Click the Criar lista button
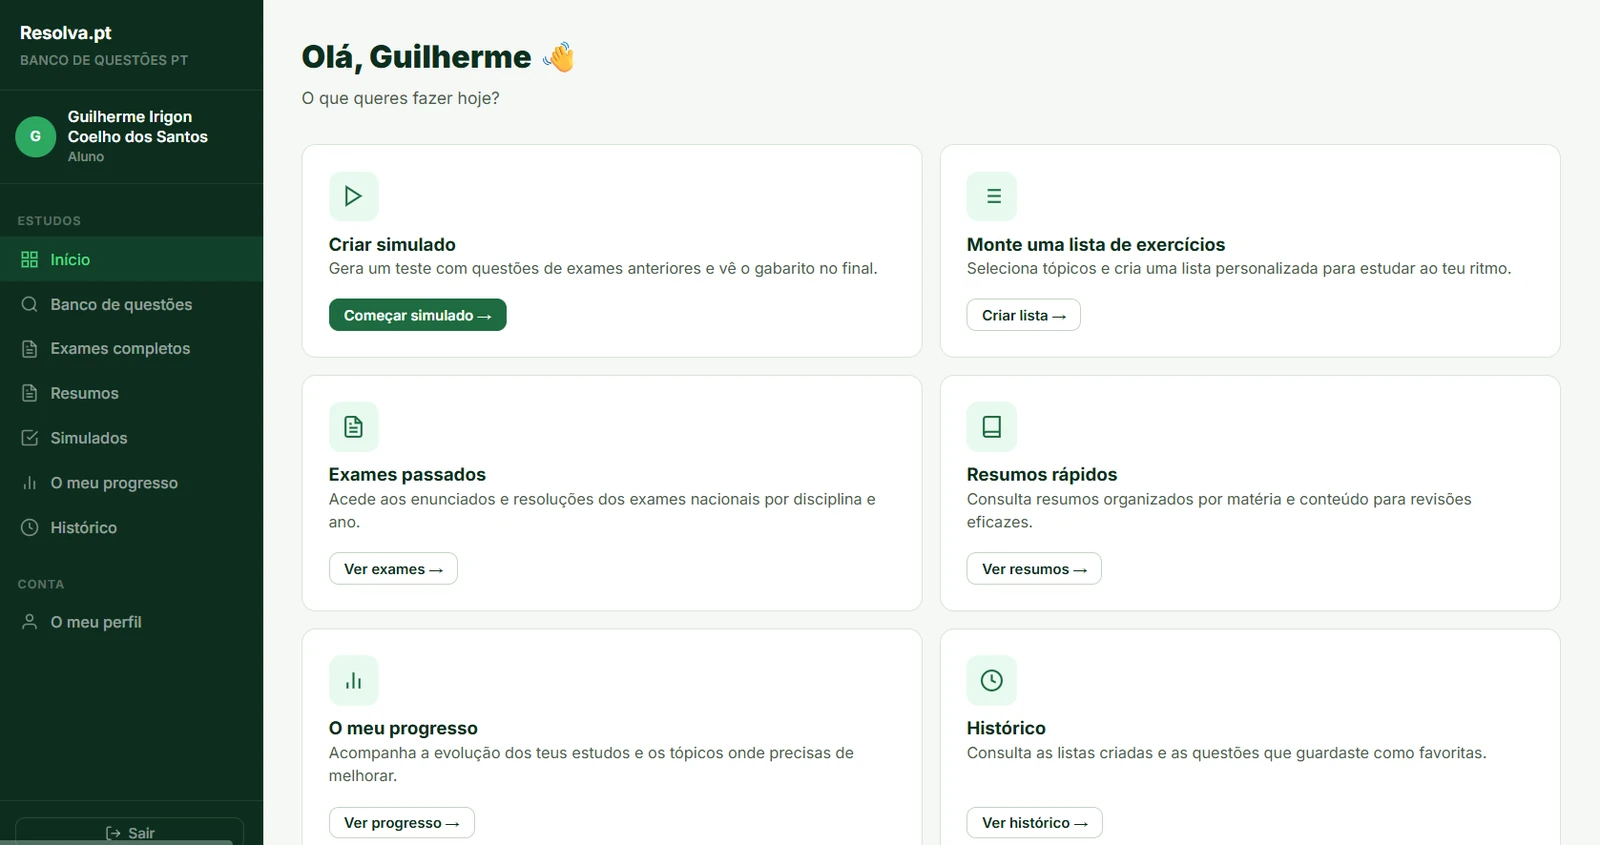This screenshot has width=1600, height=845. [x=1023, y=315]
